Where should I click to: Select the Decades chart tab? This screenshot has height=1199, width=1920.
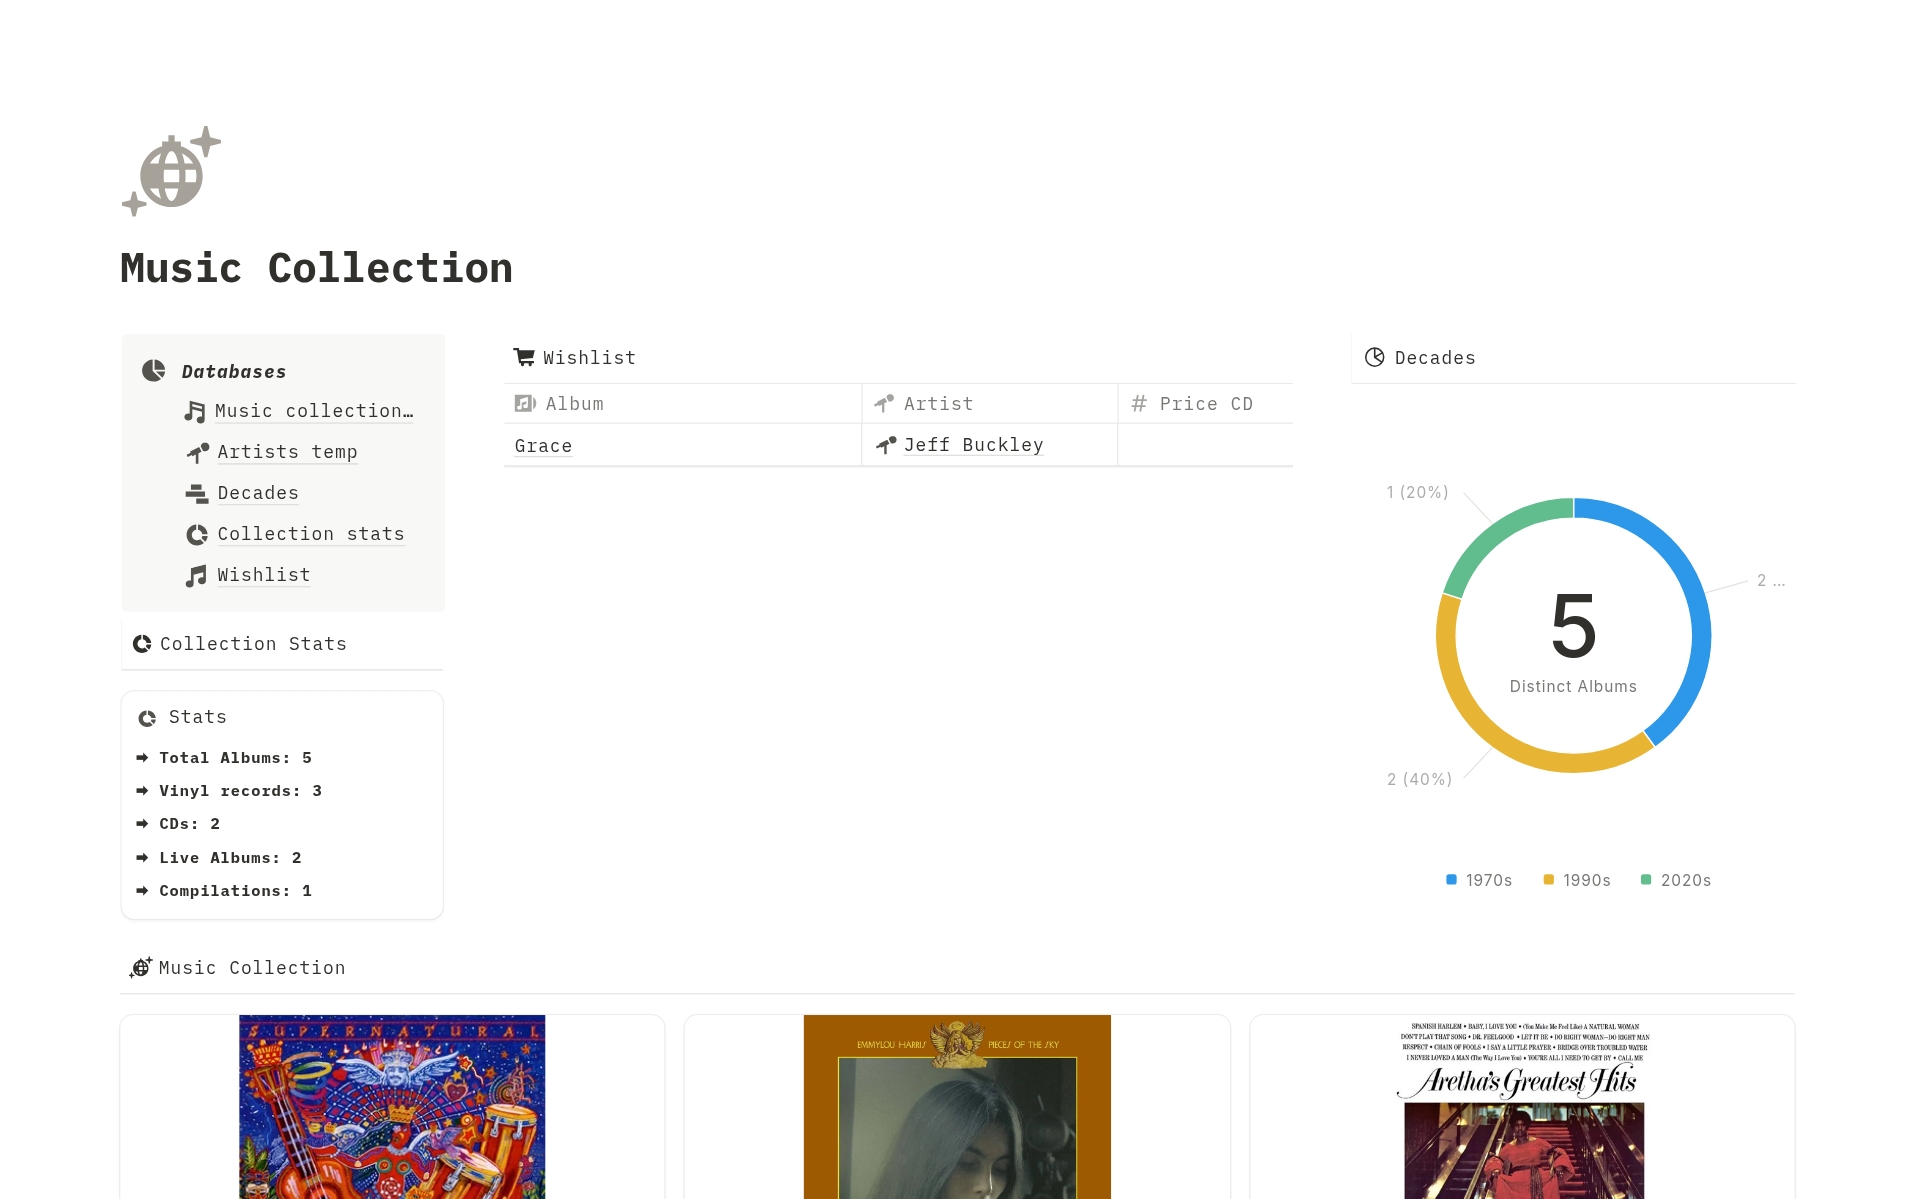pyautogui.click(x=1434, y=358)
